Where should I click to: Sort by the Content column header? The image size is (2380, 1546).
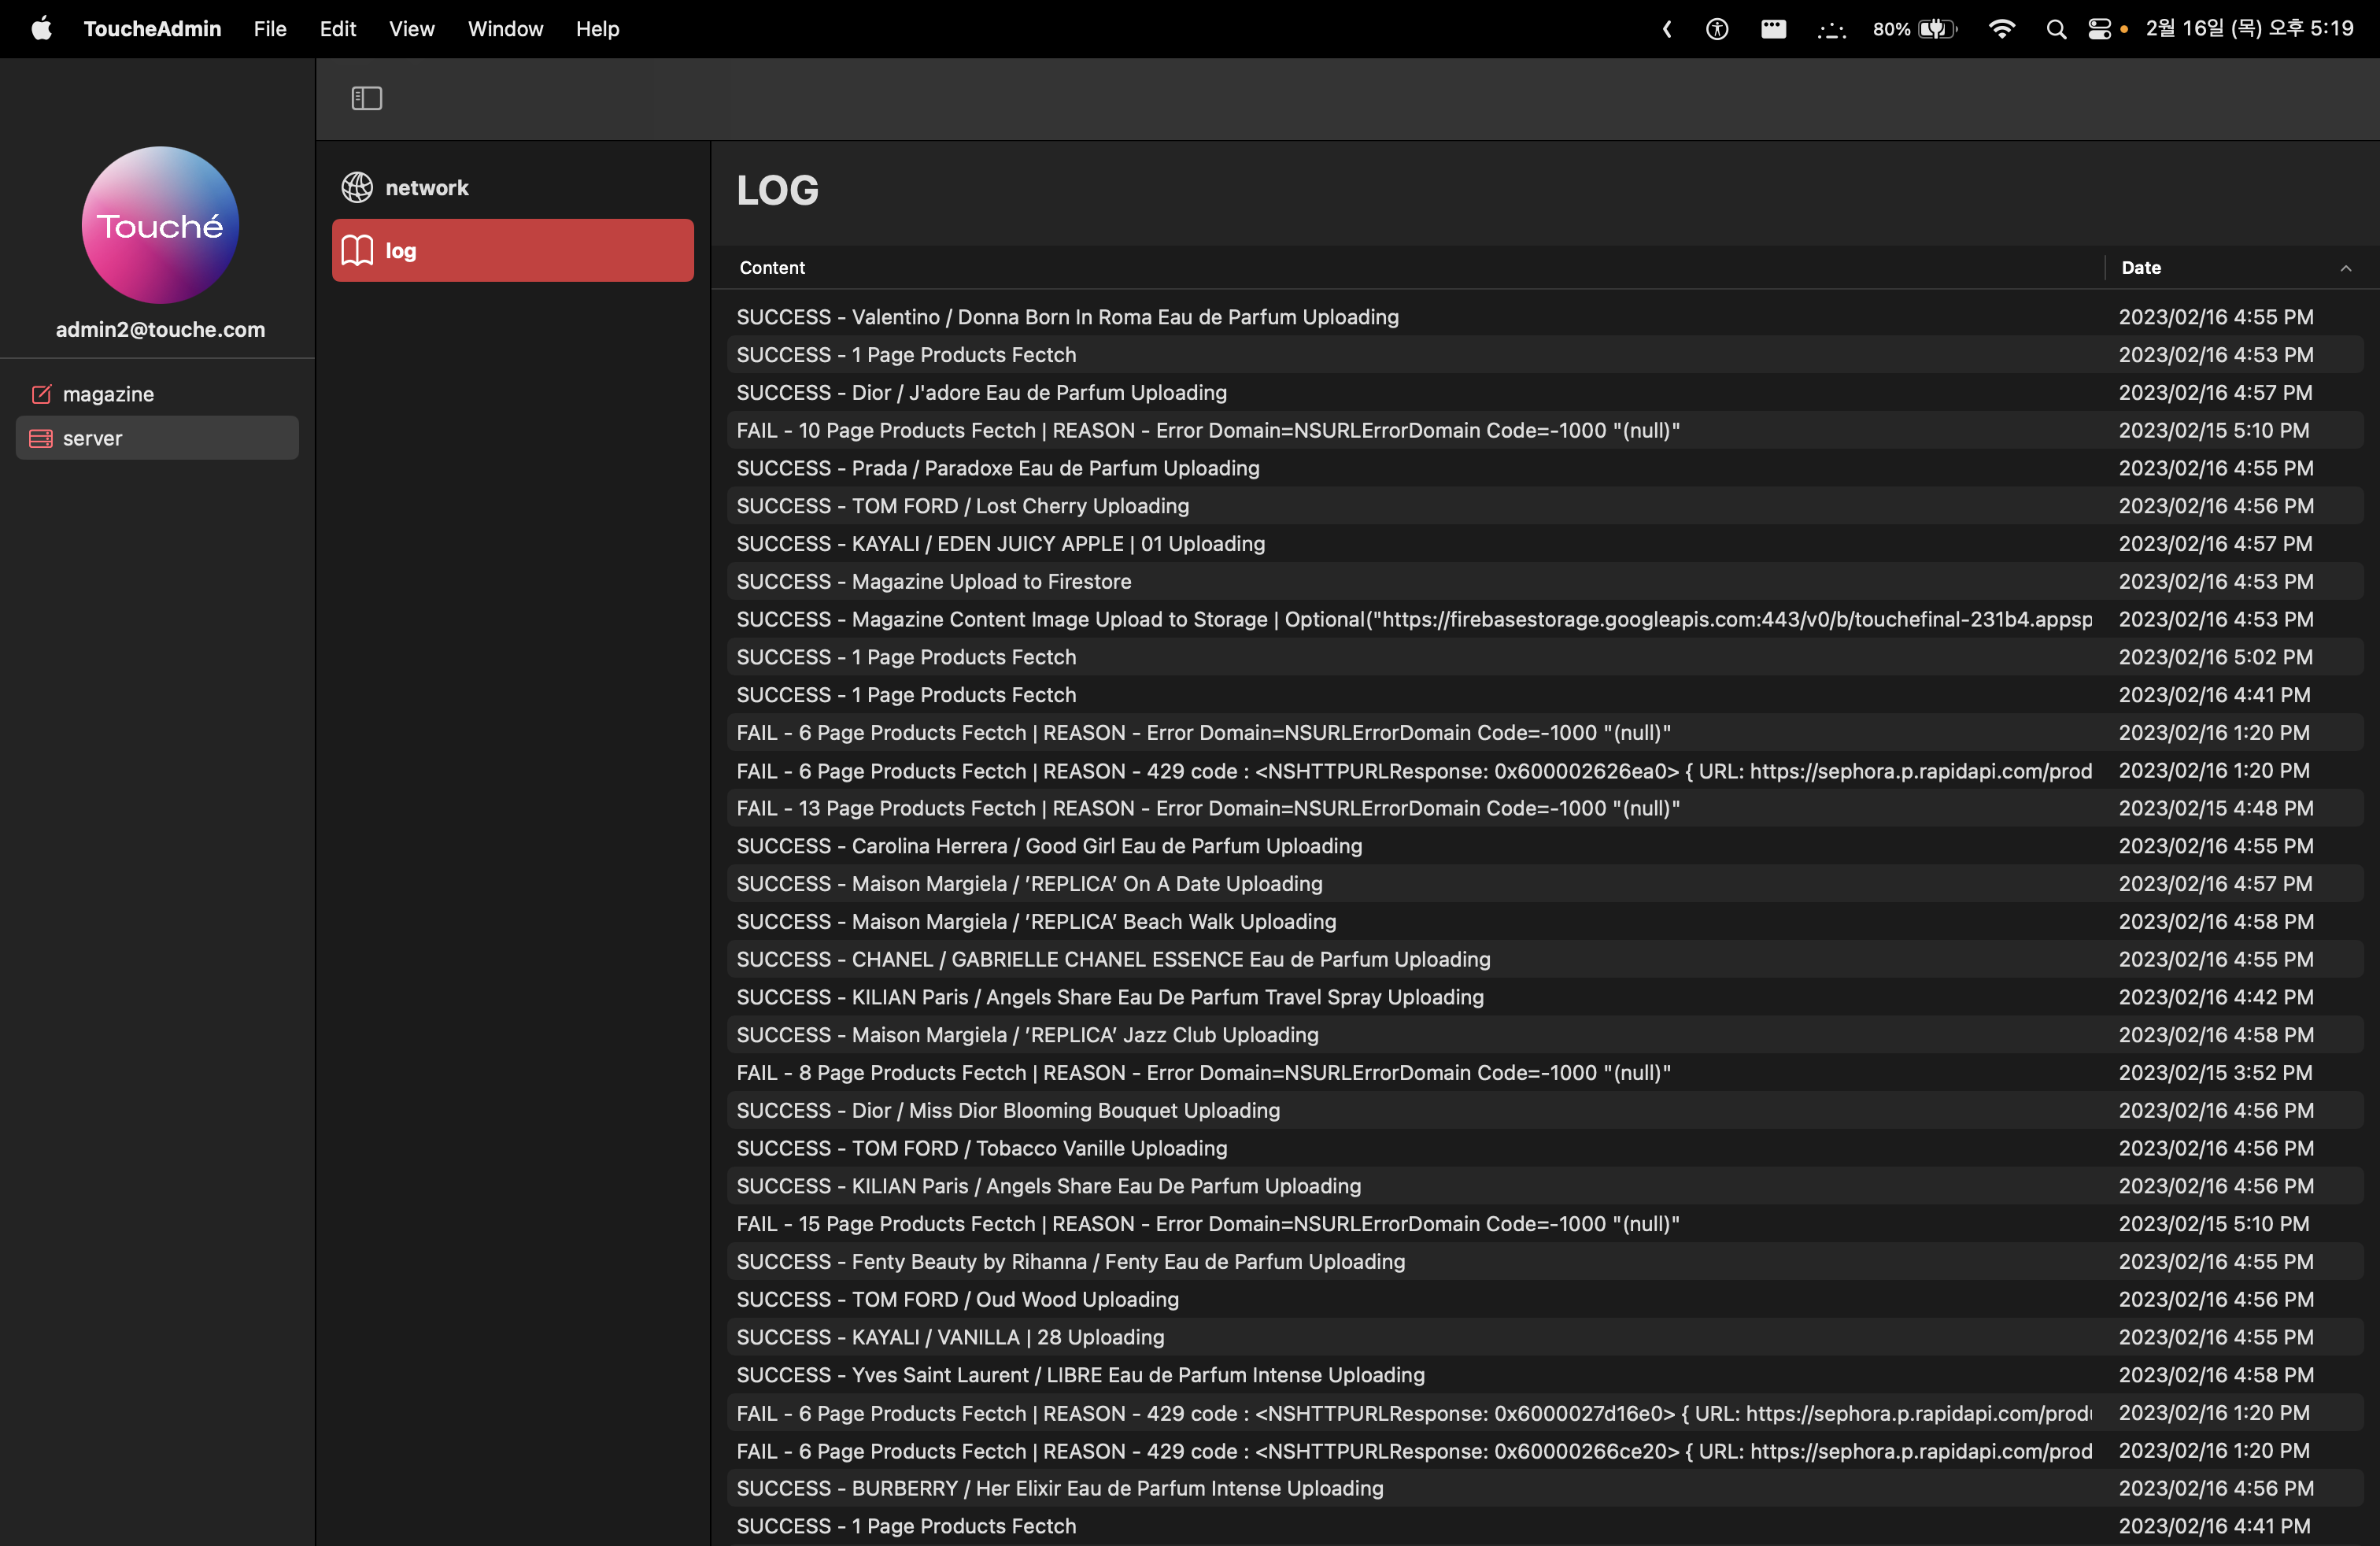[x=772, y=268]
